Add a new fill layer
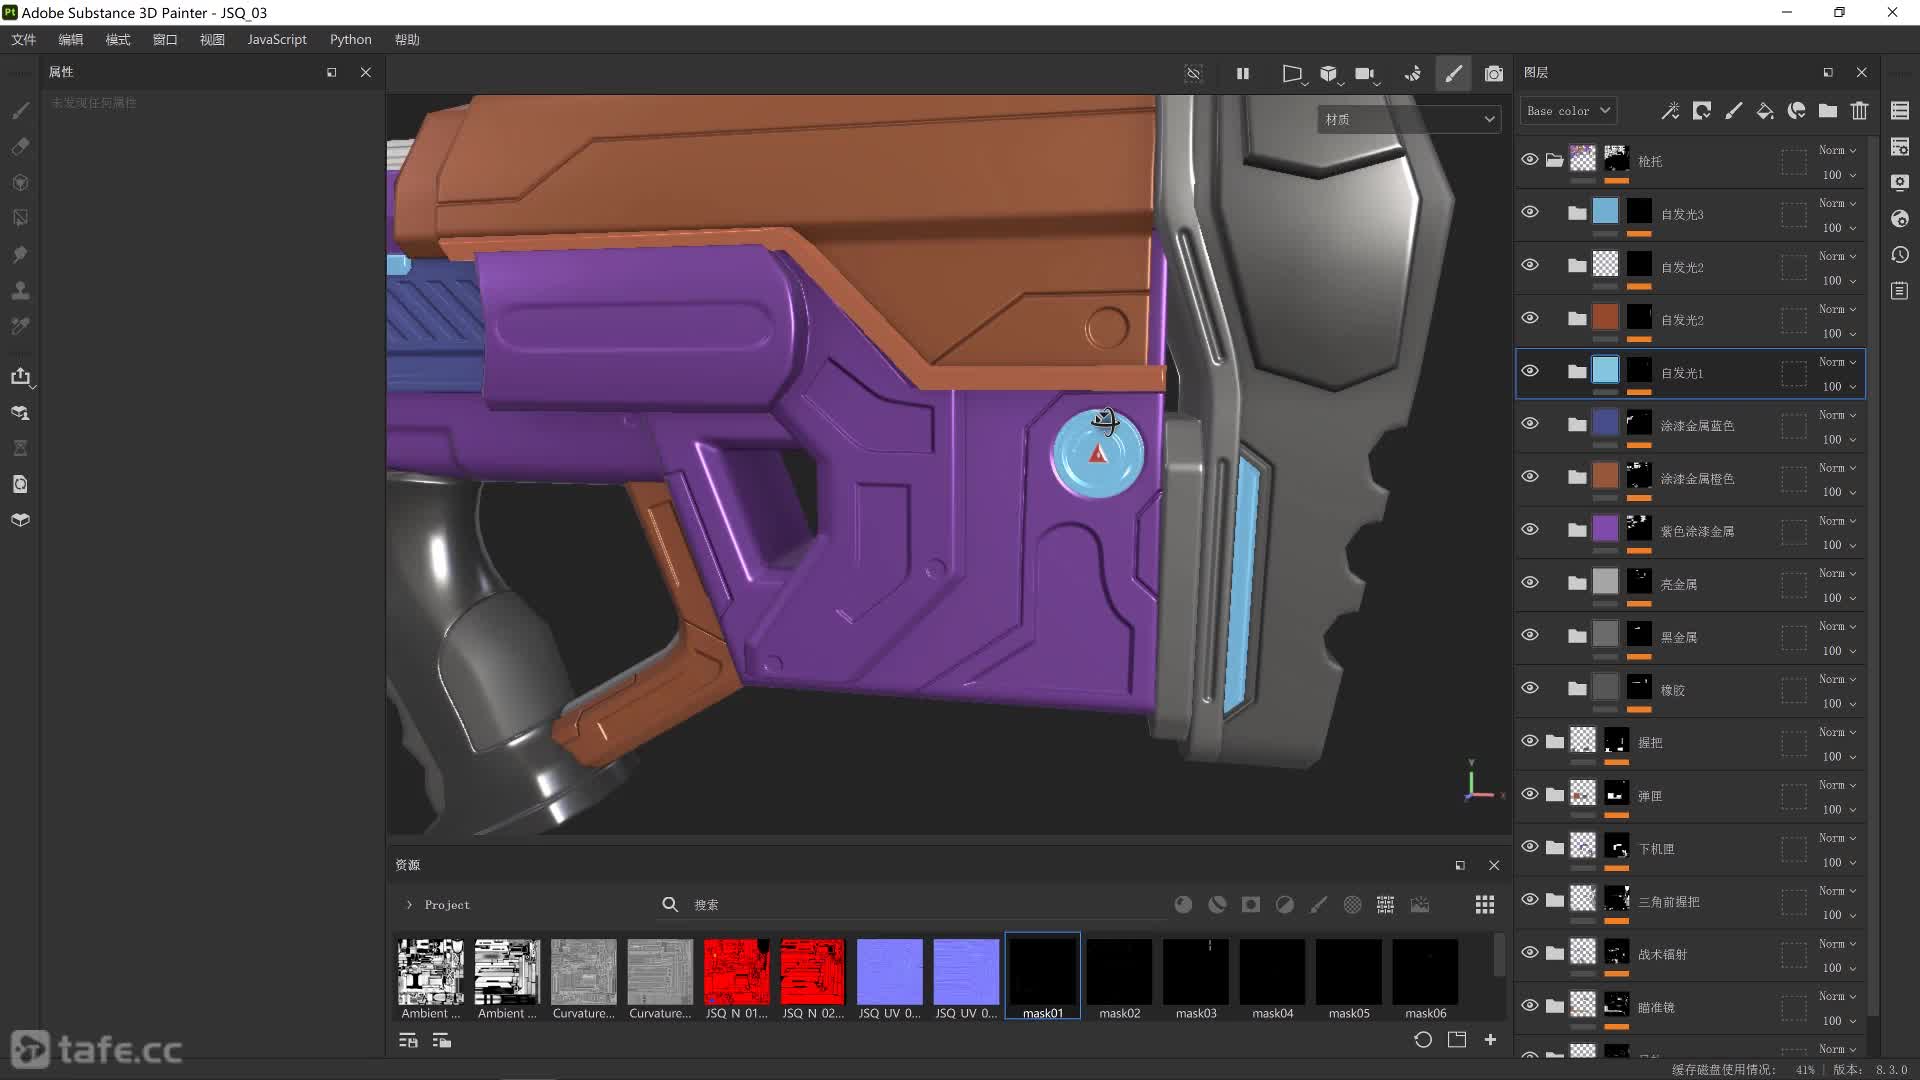Screen dimensions: 1920x1080 pyautogui.click(x=1765, y=111)
